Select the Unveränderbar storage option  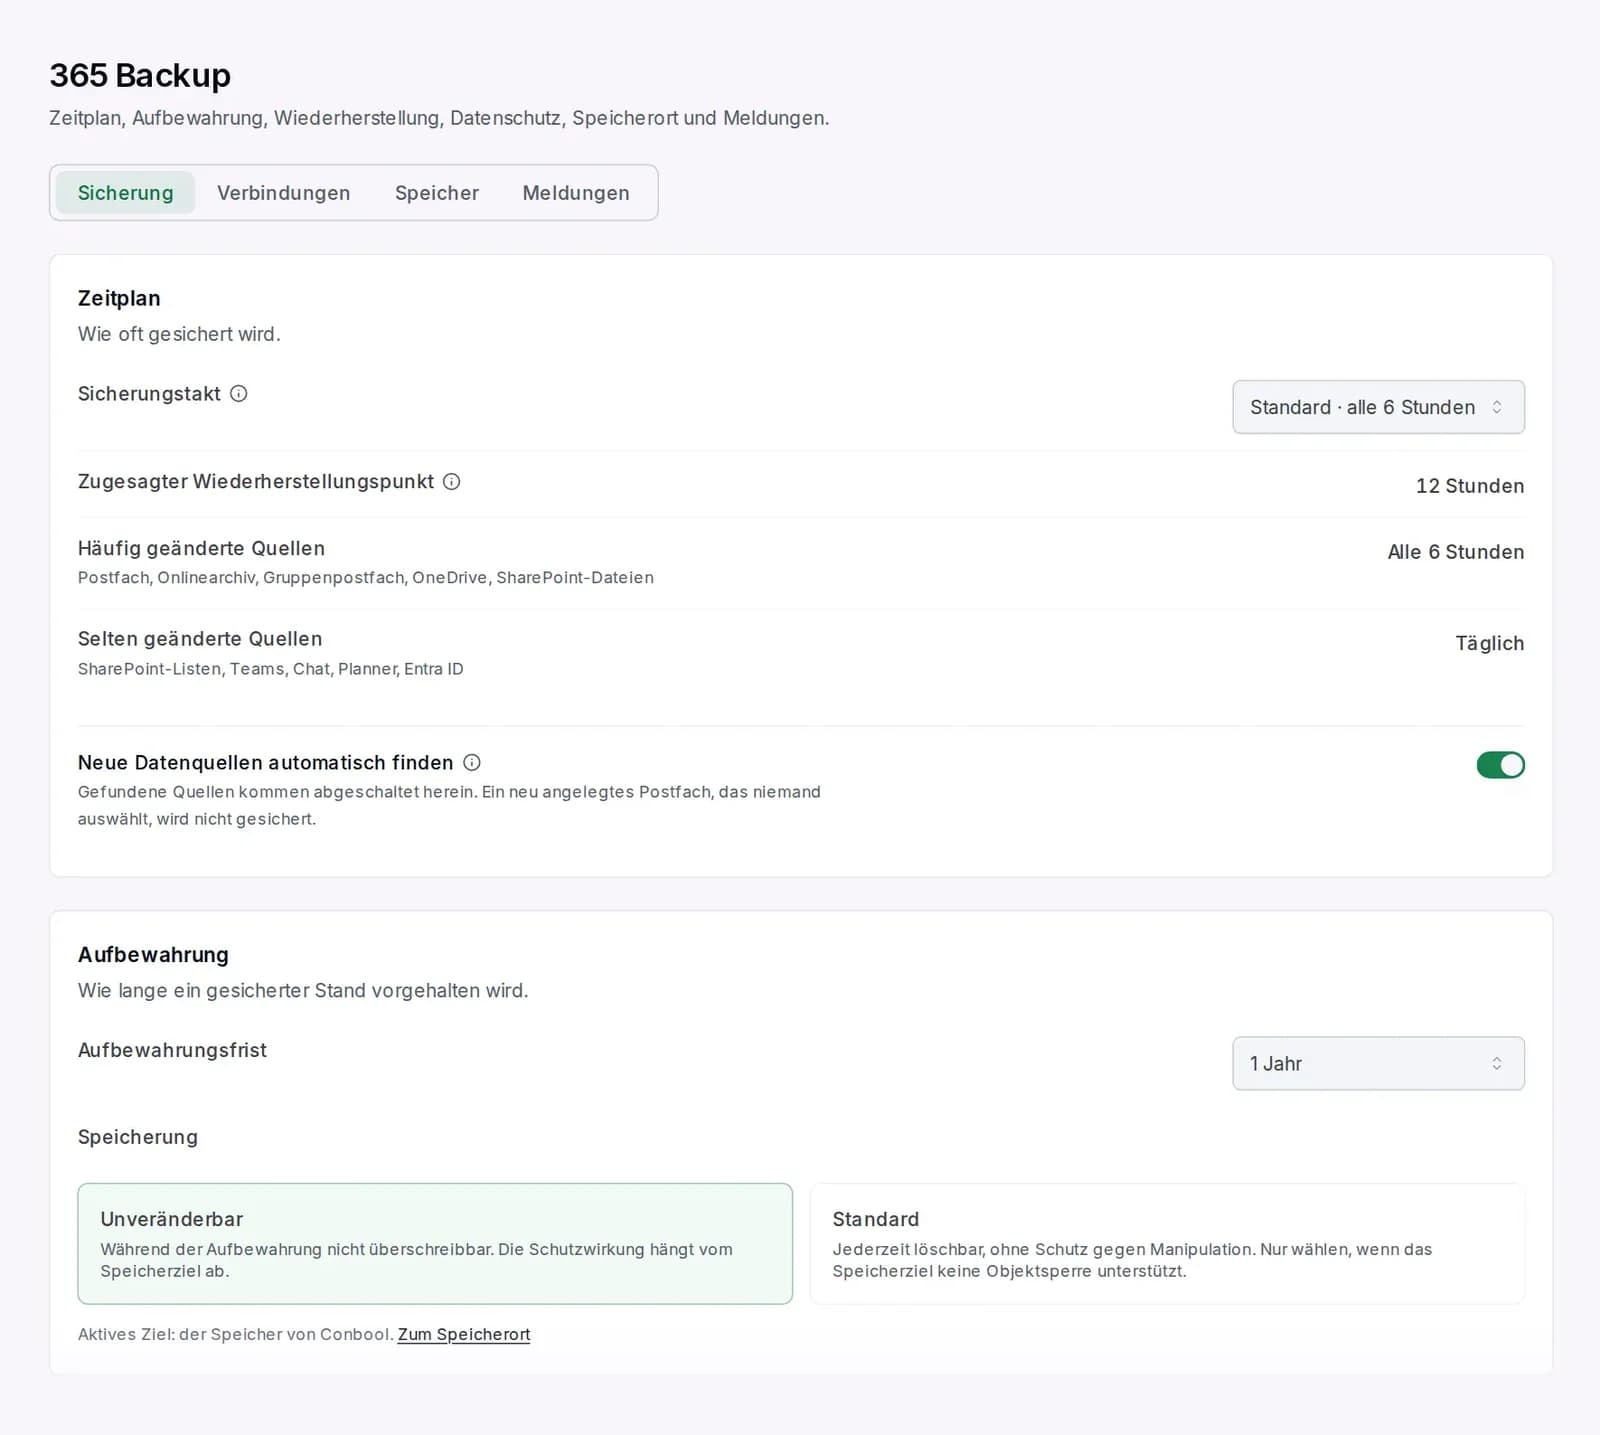(435, 1244)
